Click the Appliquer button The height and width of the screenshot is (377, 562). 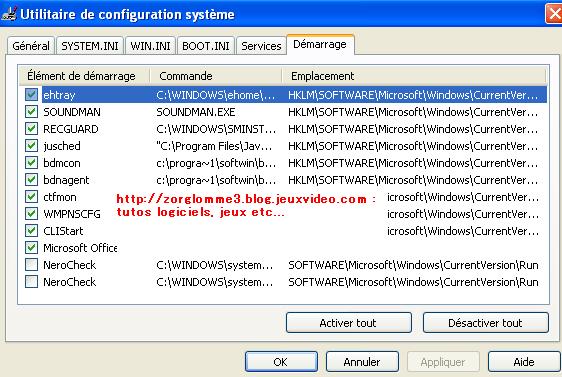click(443, 362)
